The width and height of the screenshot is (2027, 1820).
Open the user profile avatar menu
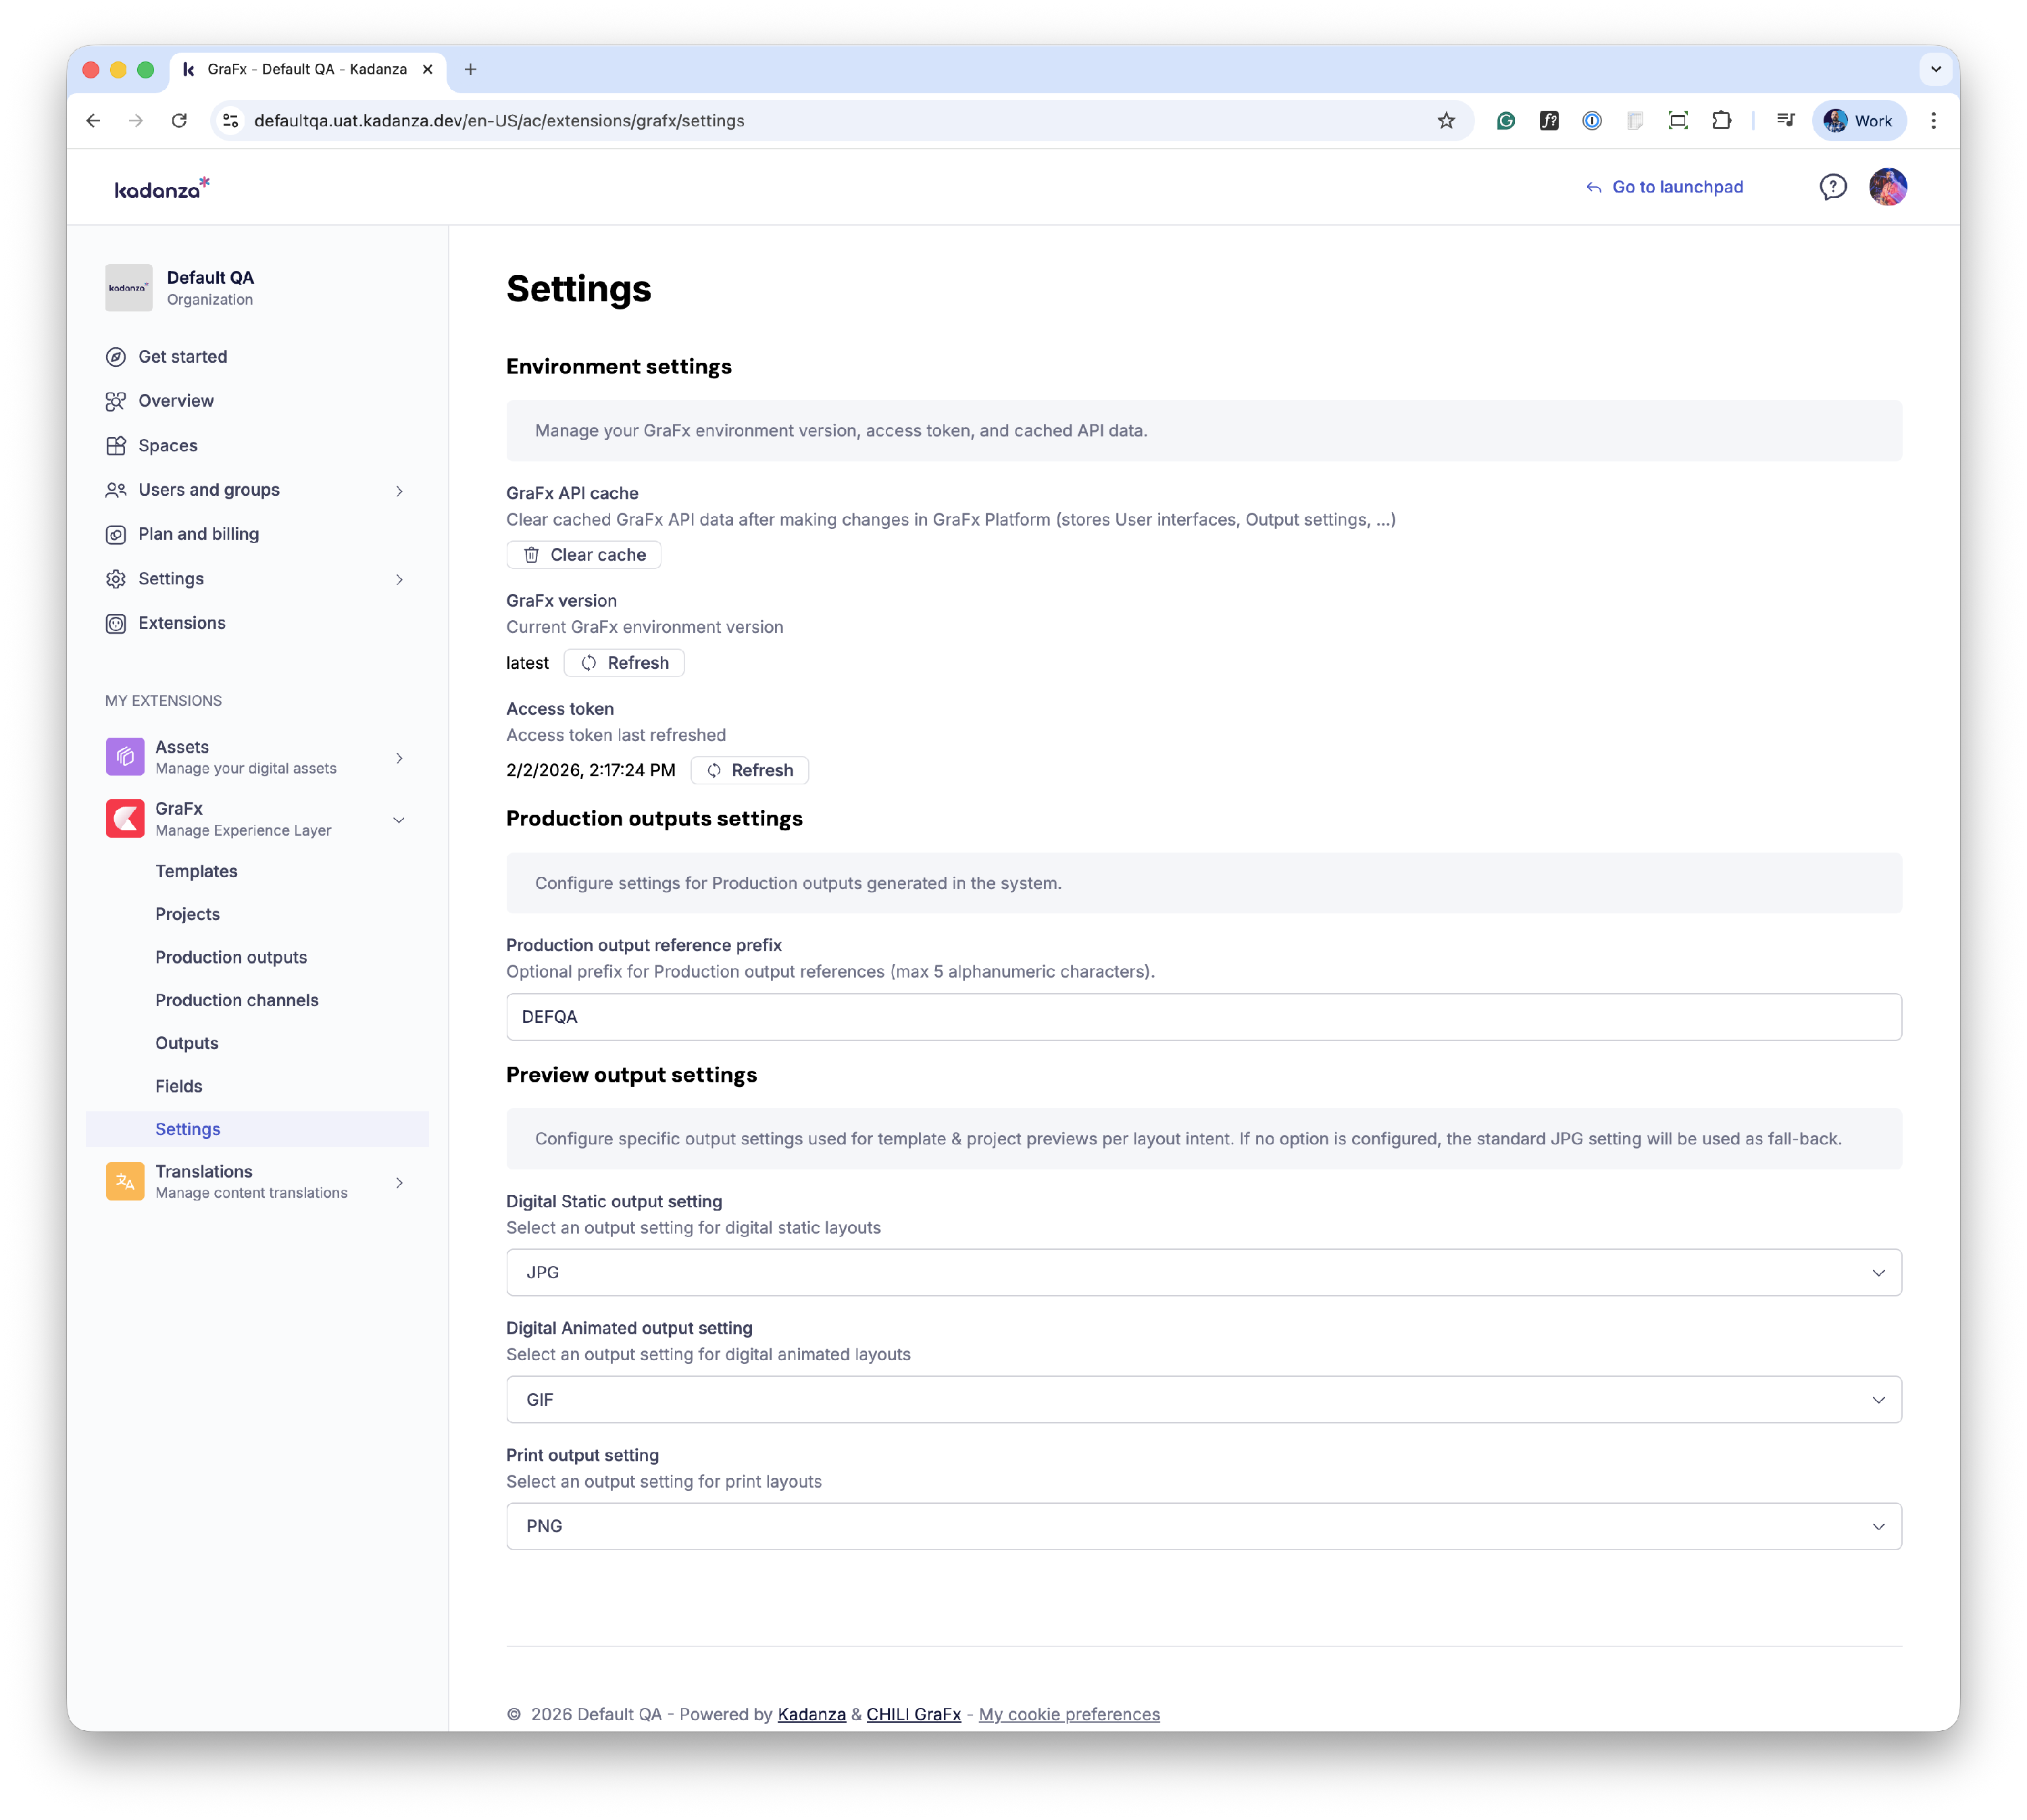click(1887, 187)
